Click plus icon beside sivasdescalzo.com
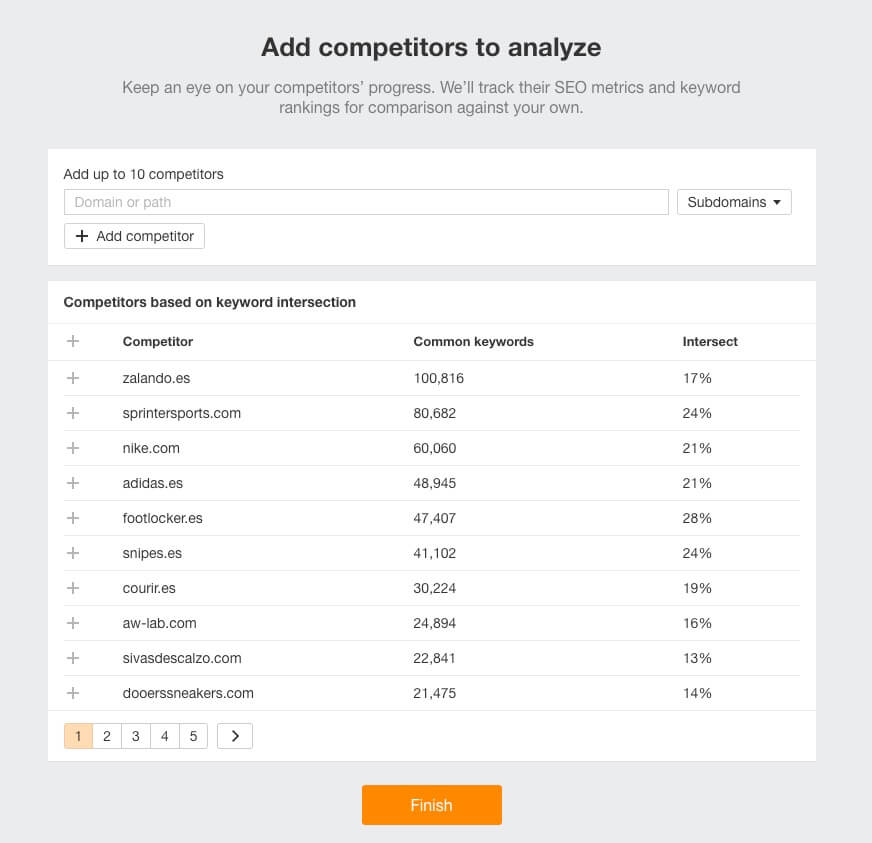The image size is (872, 843). point(72,658)
